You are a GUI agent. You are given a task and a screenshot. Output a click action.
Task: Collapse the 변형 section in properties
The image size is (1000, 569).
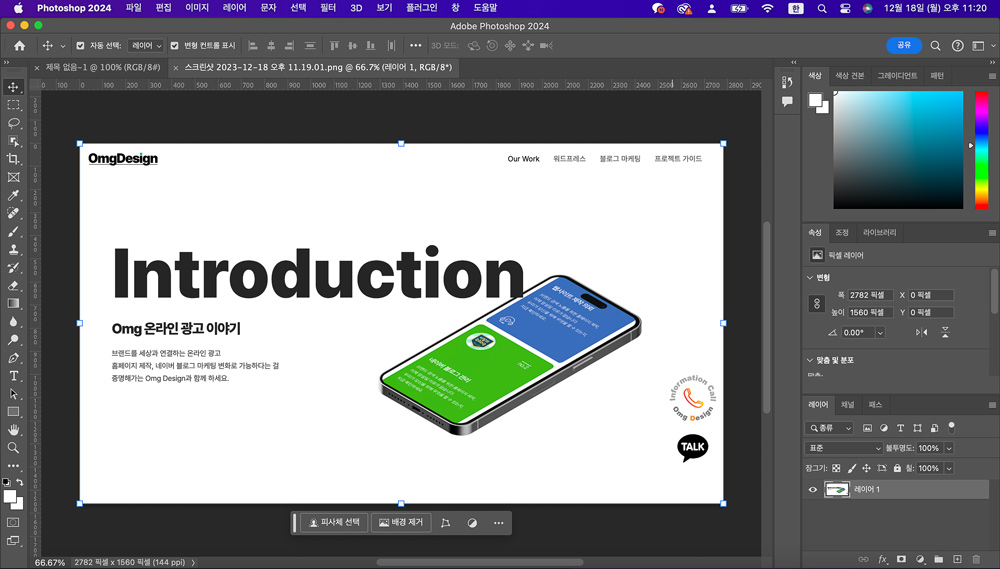click(x=810, y=277)
